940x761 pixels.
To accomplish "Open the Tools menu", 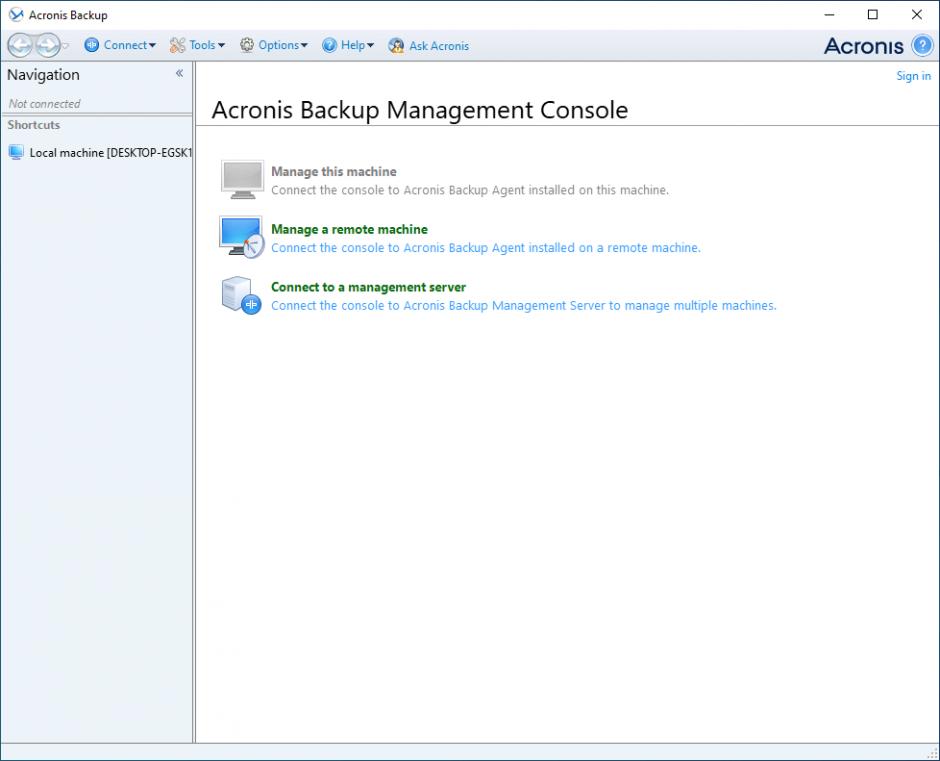I will pos(198,45).
